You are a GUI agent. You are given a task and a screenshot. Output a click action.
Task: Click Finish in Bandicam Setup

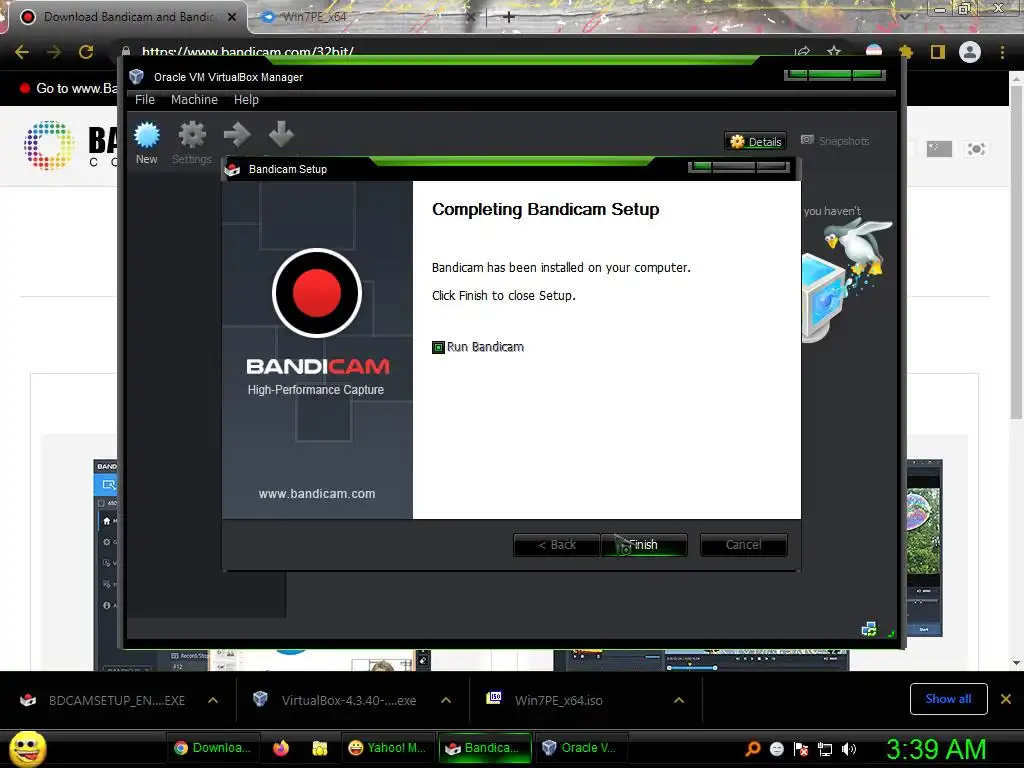[643, 545]
